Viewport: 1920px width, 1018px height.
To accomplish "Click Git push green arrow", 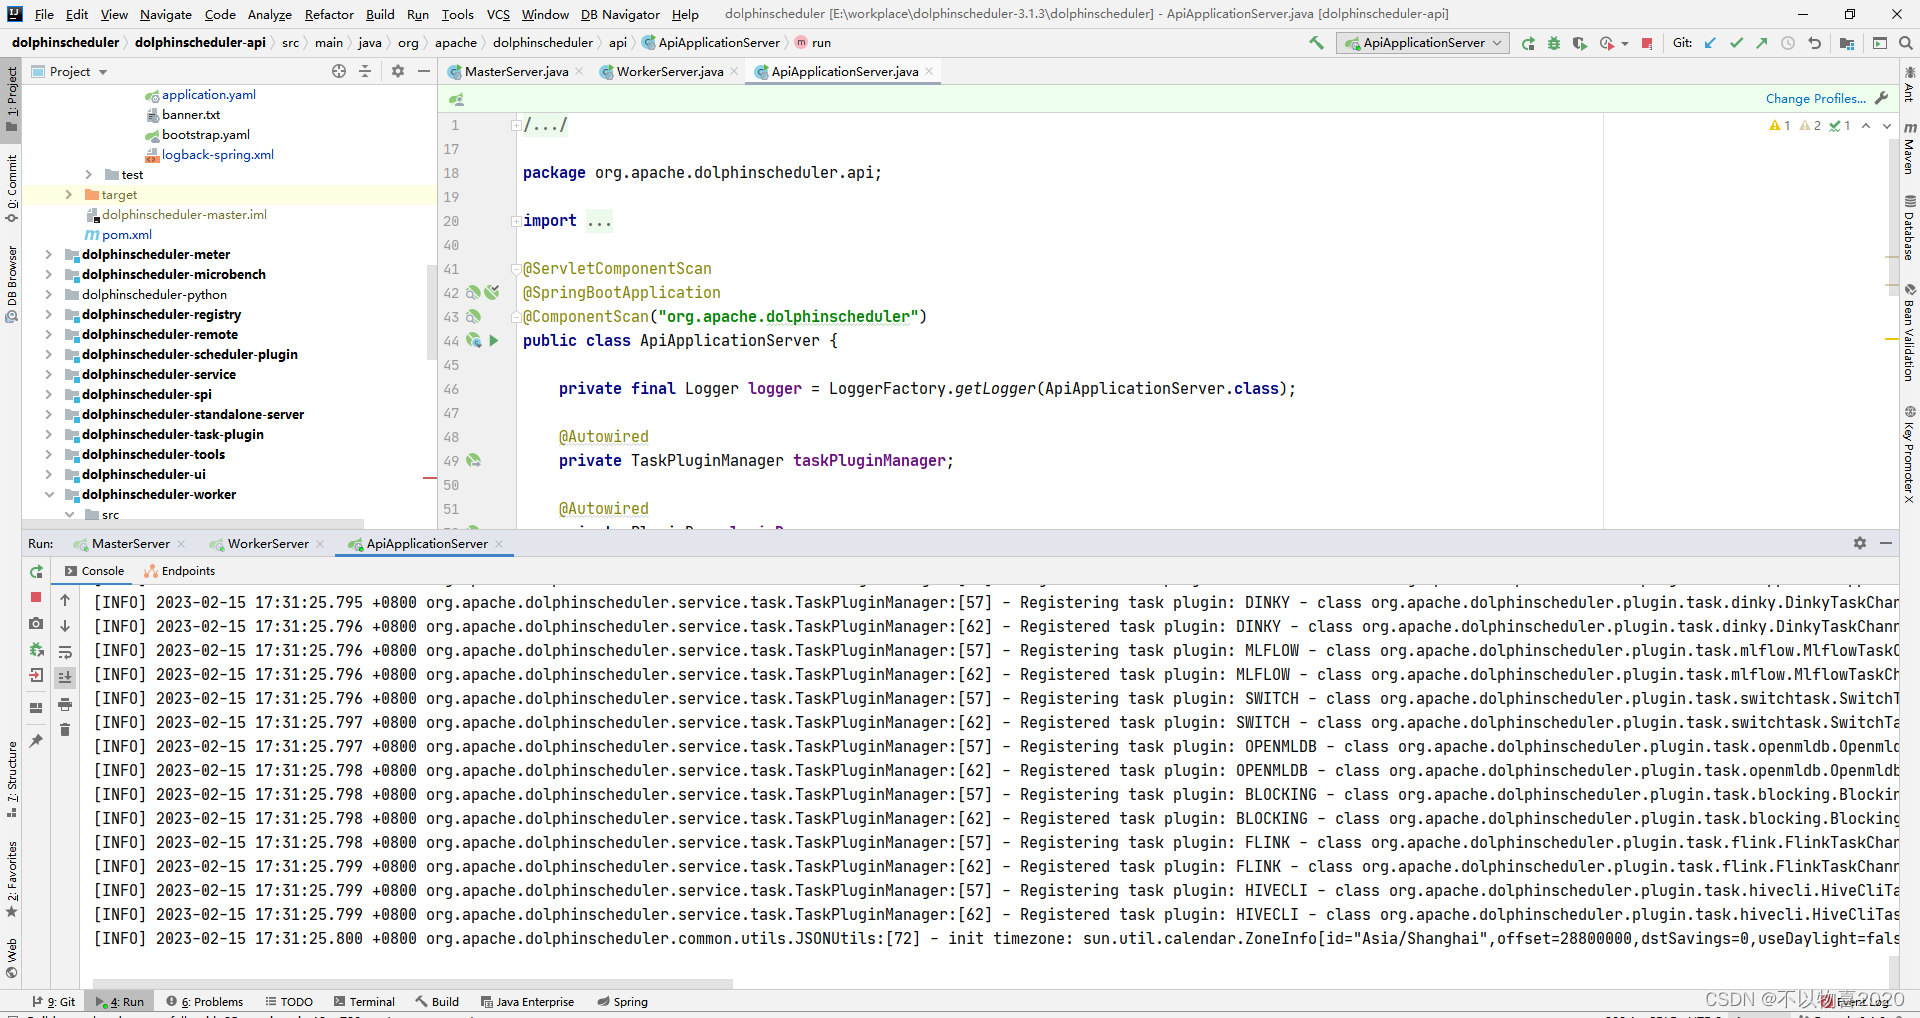I will (x=1762, y=43).
